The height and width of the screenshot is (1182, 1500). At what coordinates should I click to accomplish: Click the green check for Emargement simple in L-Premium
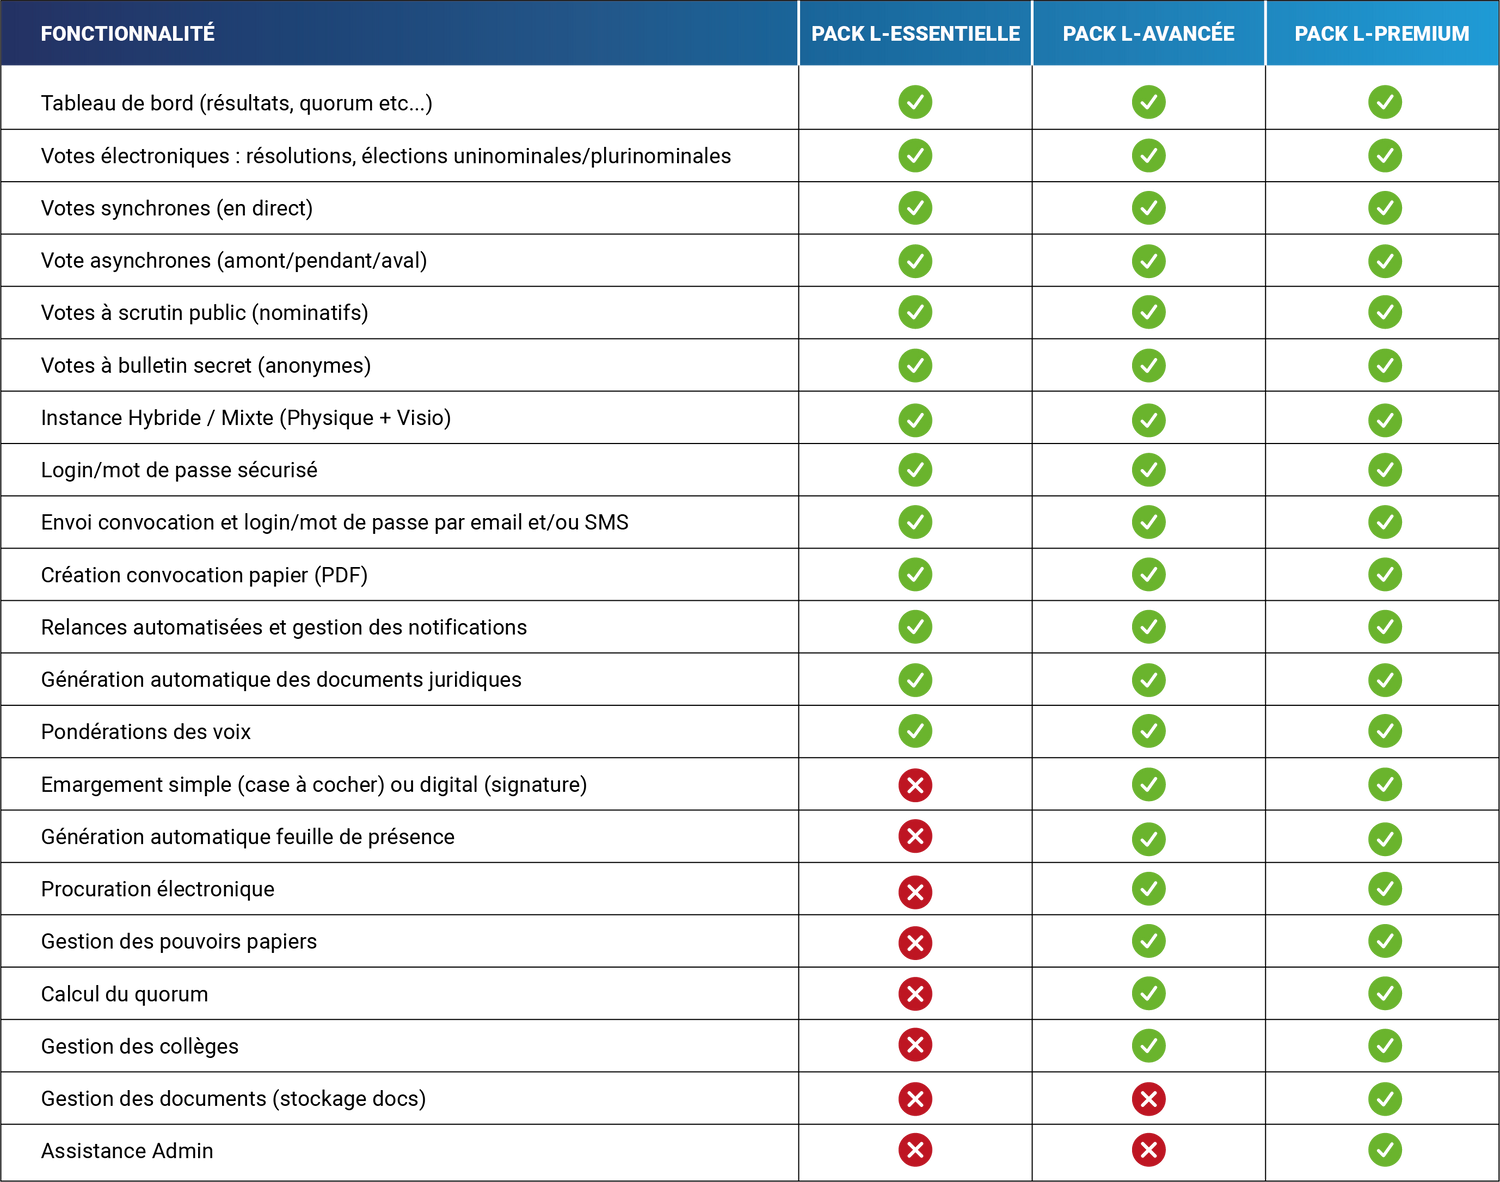coord(1385,785)
